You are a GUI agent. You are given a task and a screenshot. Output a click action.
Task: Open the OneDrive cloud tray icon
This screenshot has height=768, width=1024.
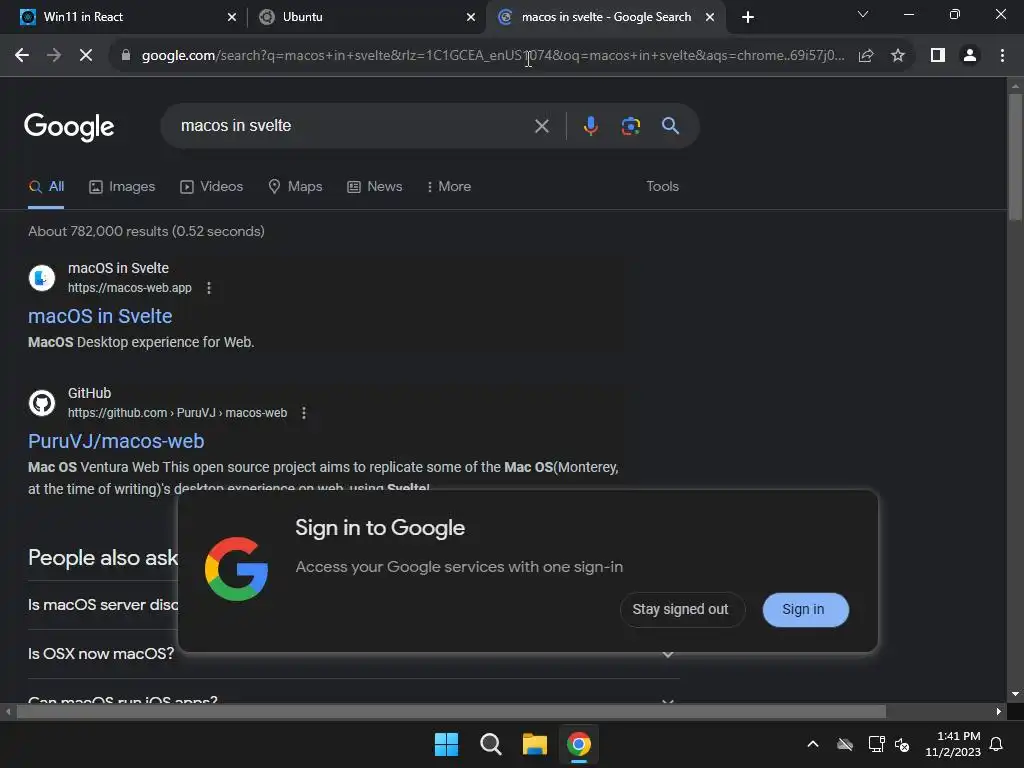pos(845,744)
